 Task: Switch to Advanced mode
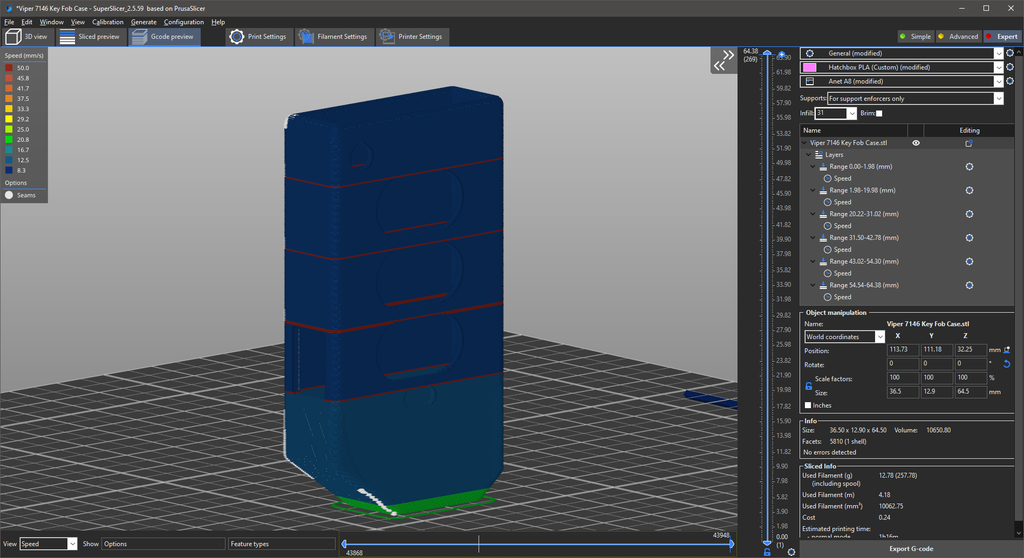958,37
